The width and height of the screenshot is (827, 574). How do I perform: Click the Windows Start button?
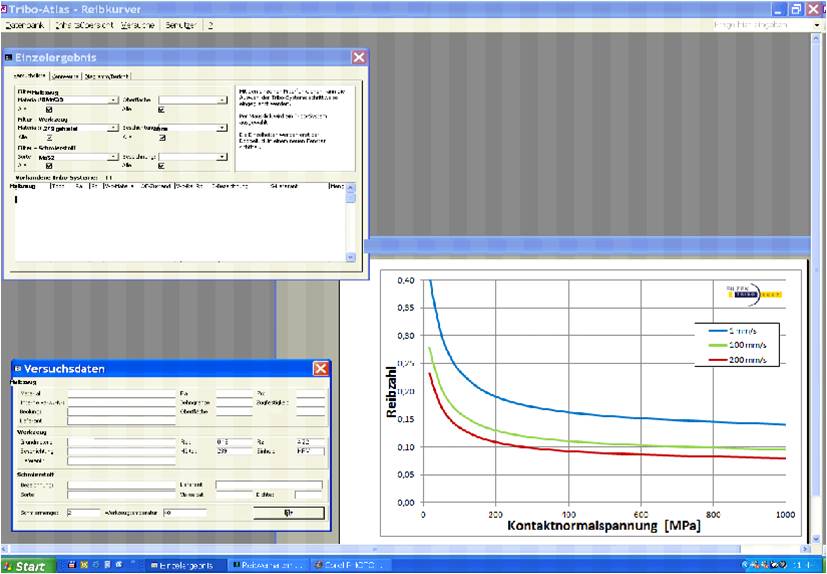click(x=26, y=565)
